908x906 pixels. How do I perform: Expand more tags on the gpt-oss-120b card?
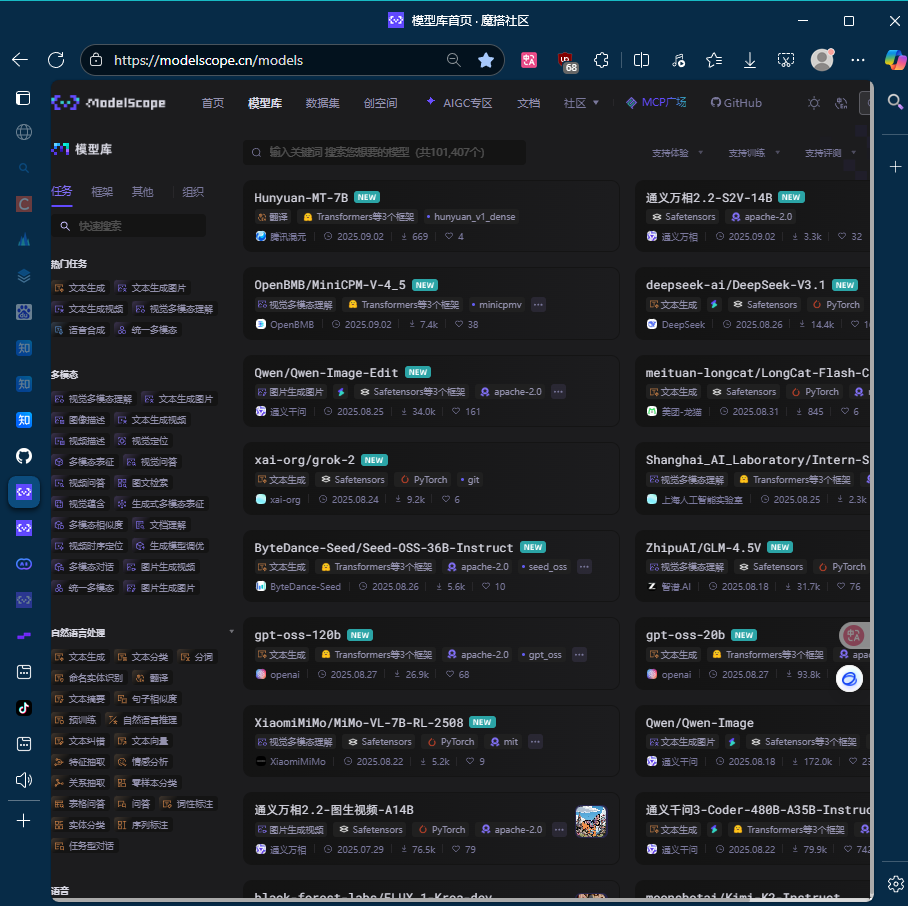pos(579,654)
